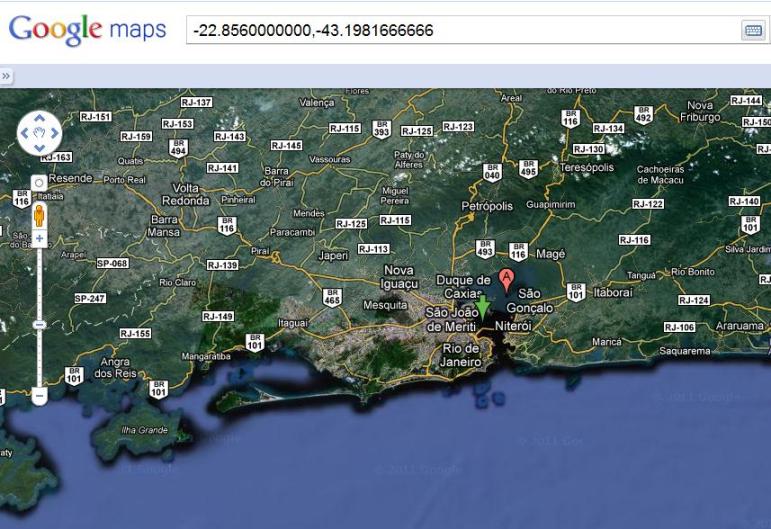This screenshot has height=529, width=771.
Task: Click the BR 493 highway shield
Action: pyautogui.click(x=485, y=249)
